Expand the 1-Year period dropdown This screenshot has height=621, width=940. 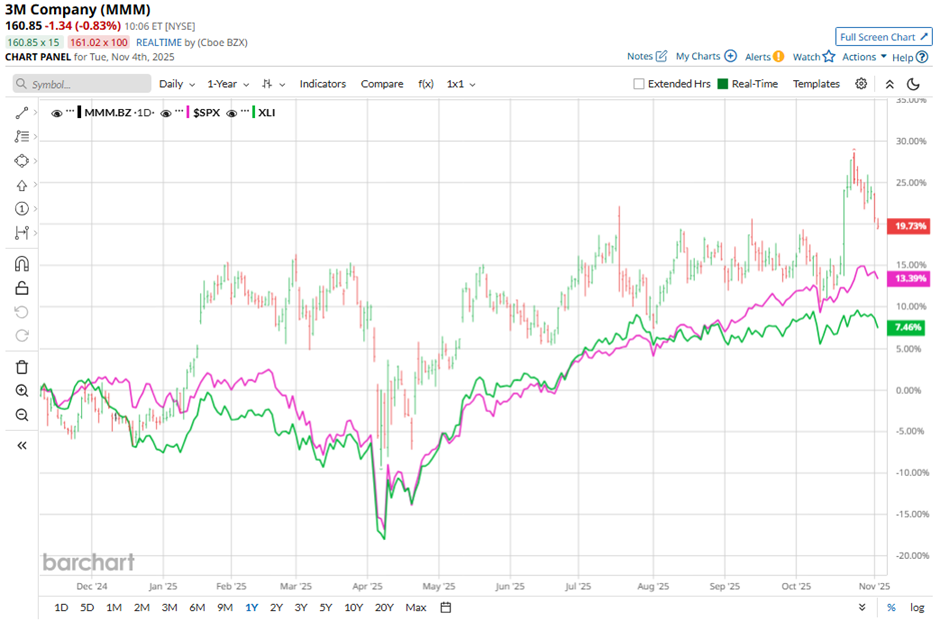click(228, 84)
